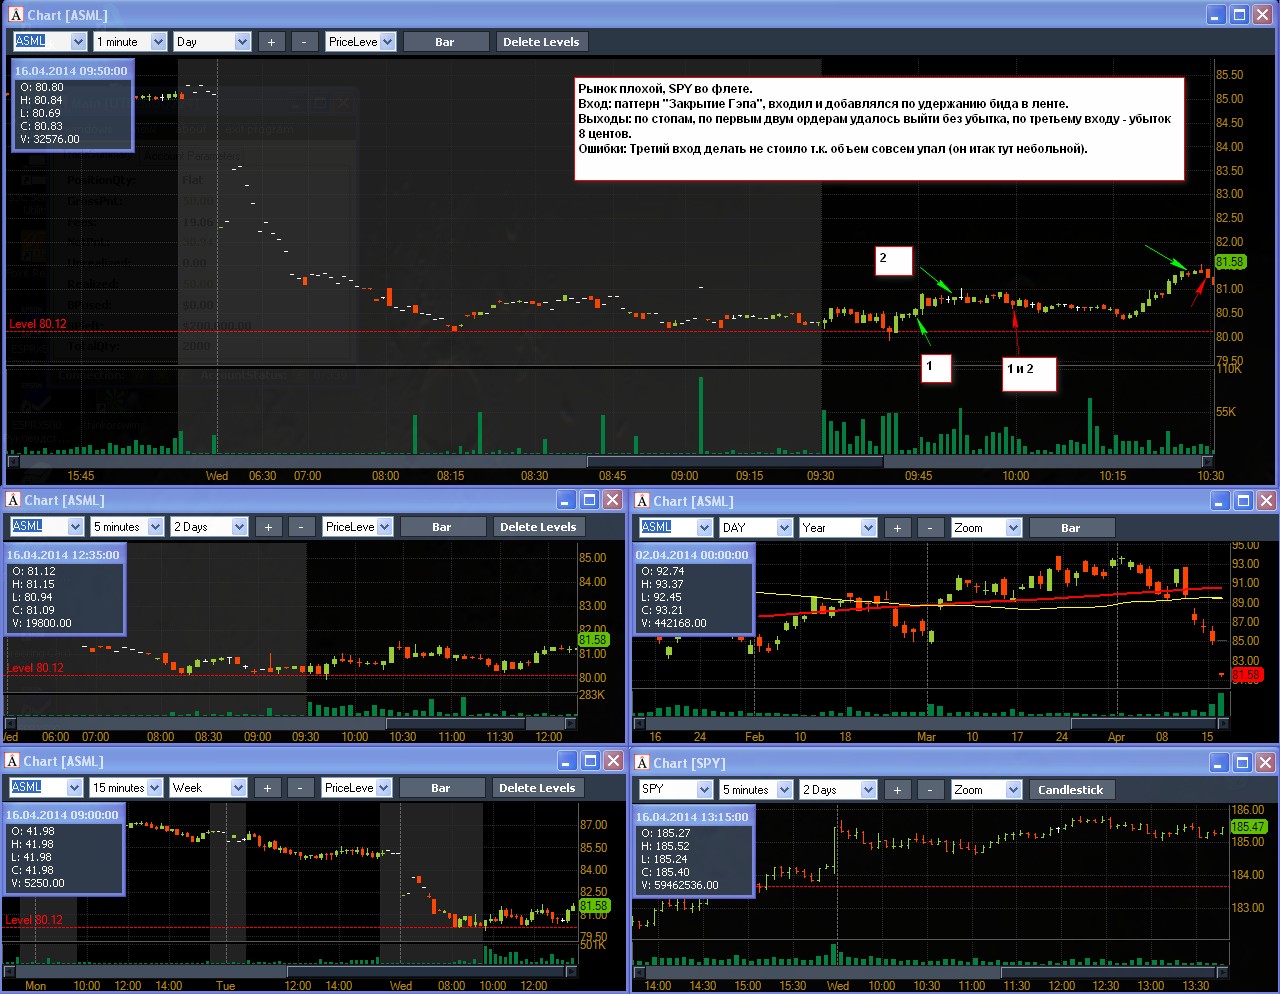Click the Candlestick button in SPY chart
The width and height of the screenshot is (1280, 994).
pos(1071,790)
